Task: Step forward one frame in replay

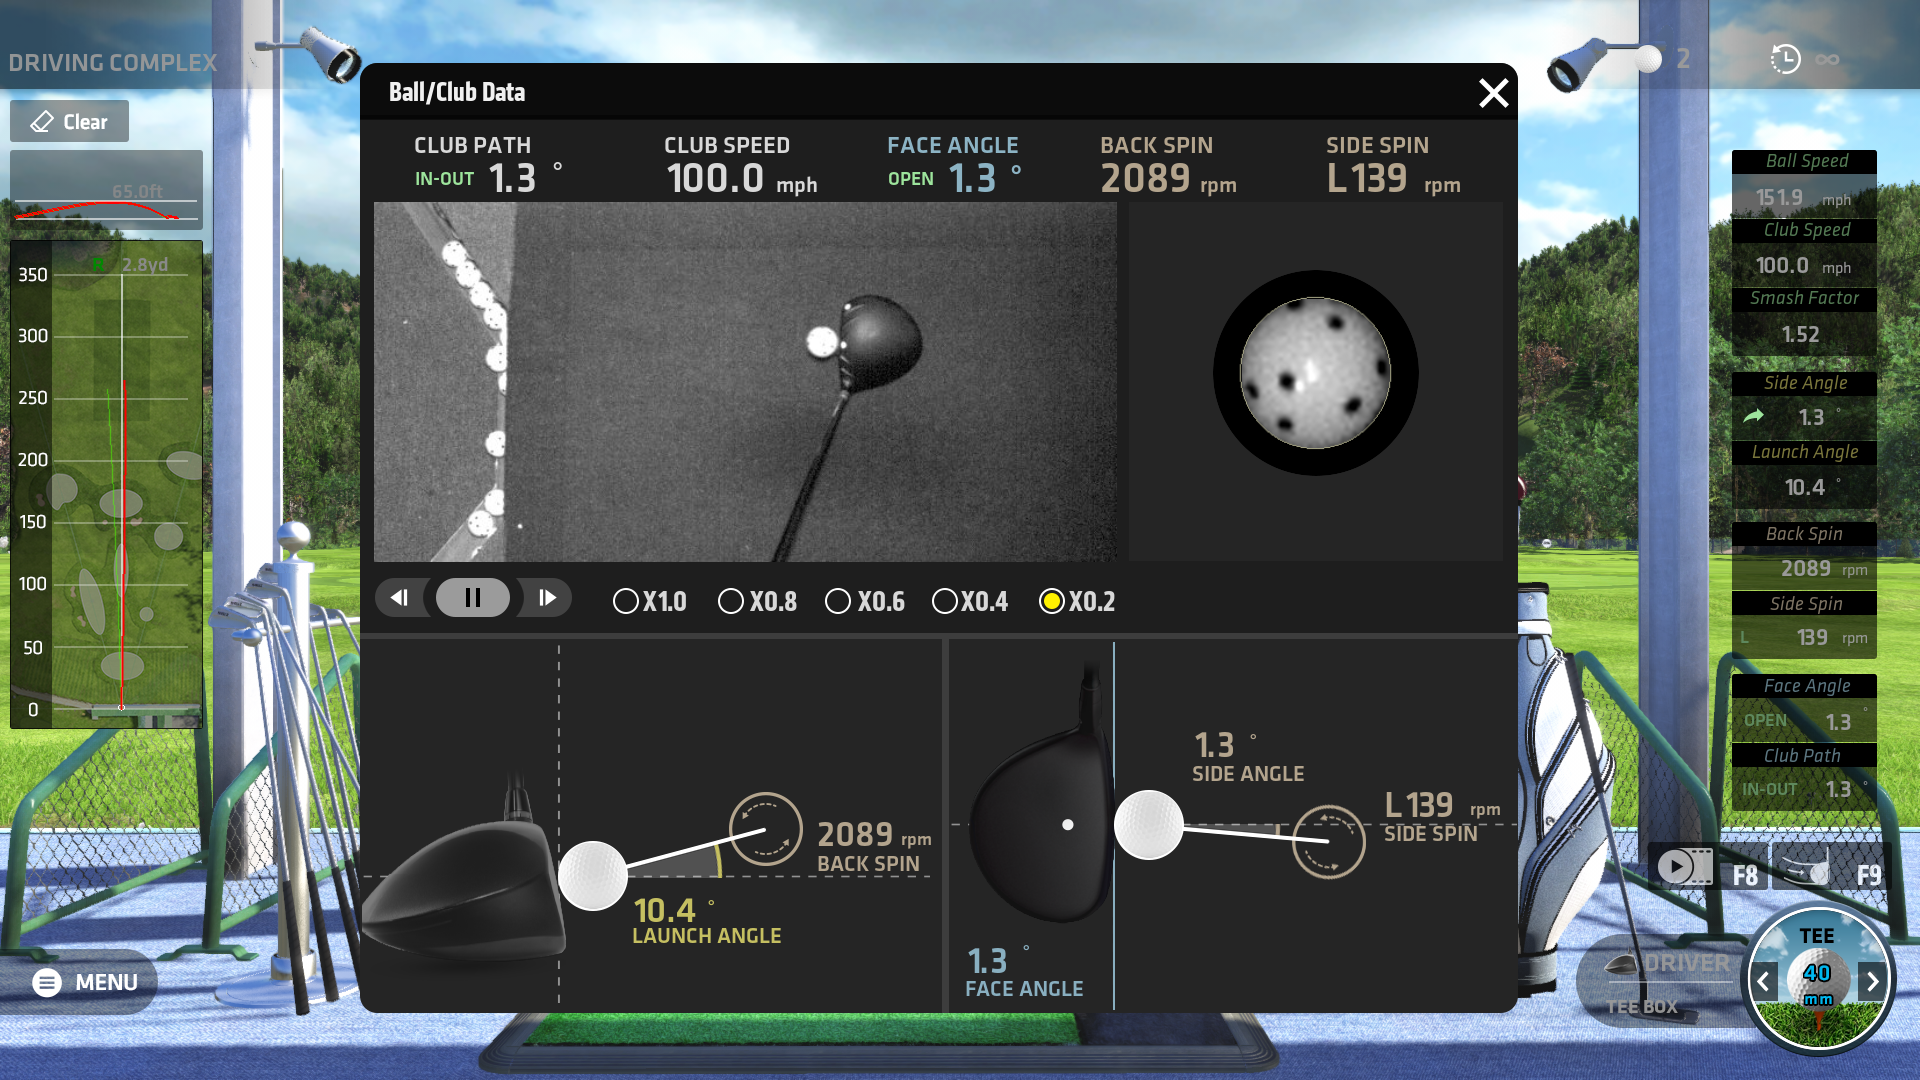Action: [x=546, y=598]
